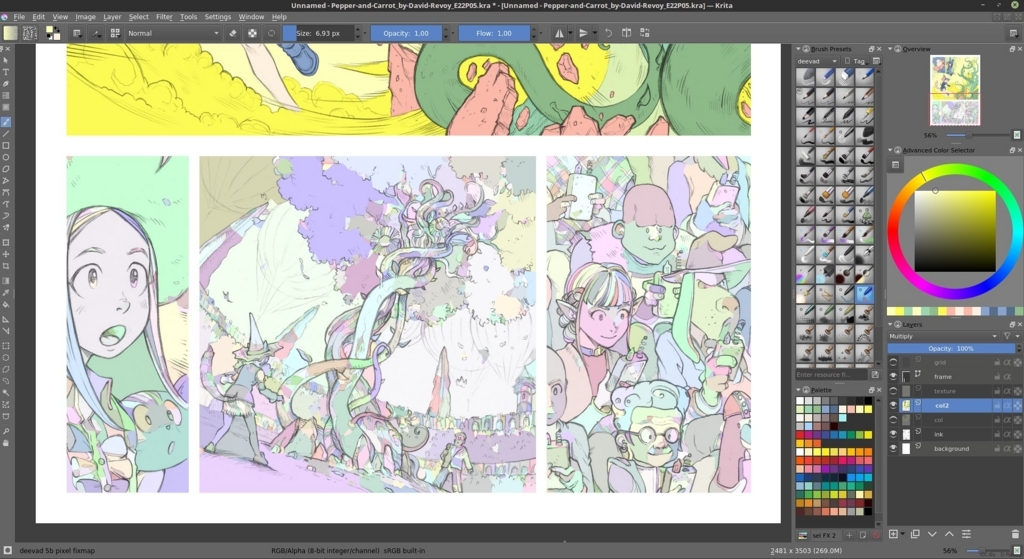Click the brush resource filter input field
1024x559 pixels.
[831, 375]
